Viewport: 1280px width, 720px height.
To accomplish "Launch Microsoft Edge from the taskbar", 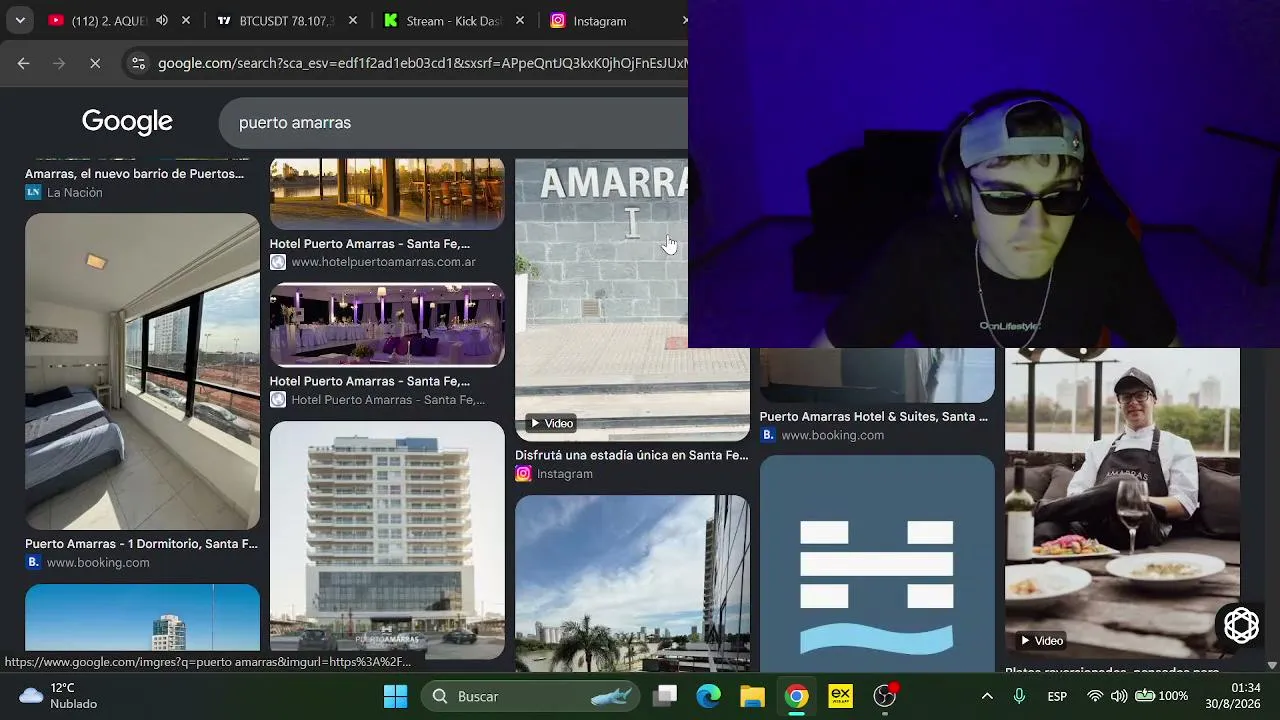I will point(708,696).
